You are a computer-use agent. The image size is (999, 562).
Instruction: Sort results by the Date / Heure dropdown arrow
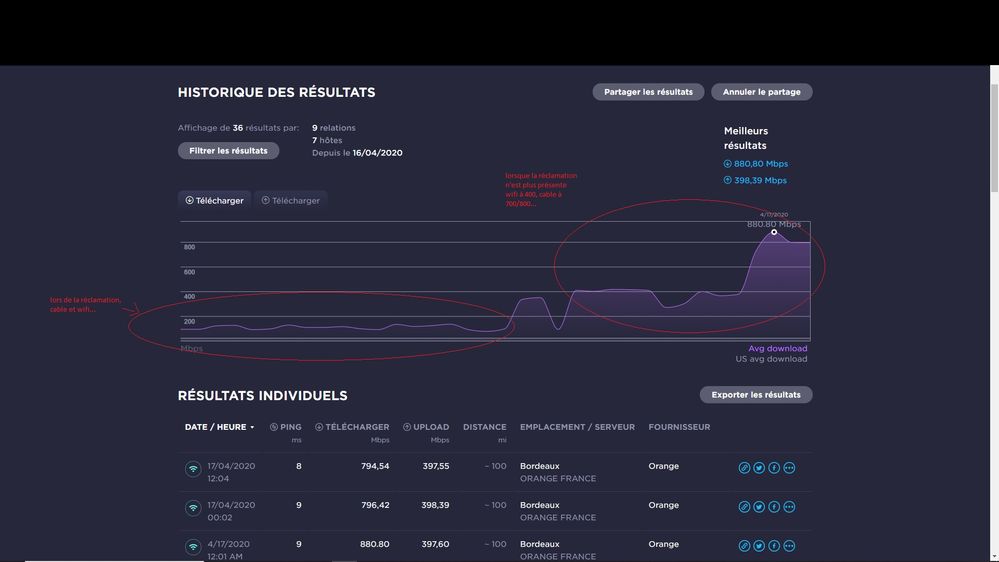click(252, 428)
